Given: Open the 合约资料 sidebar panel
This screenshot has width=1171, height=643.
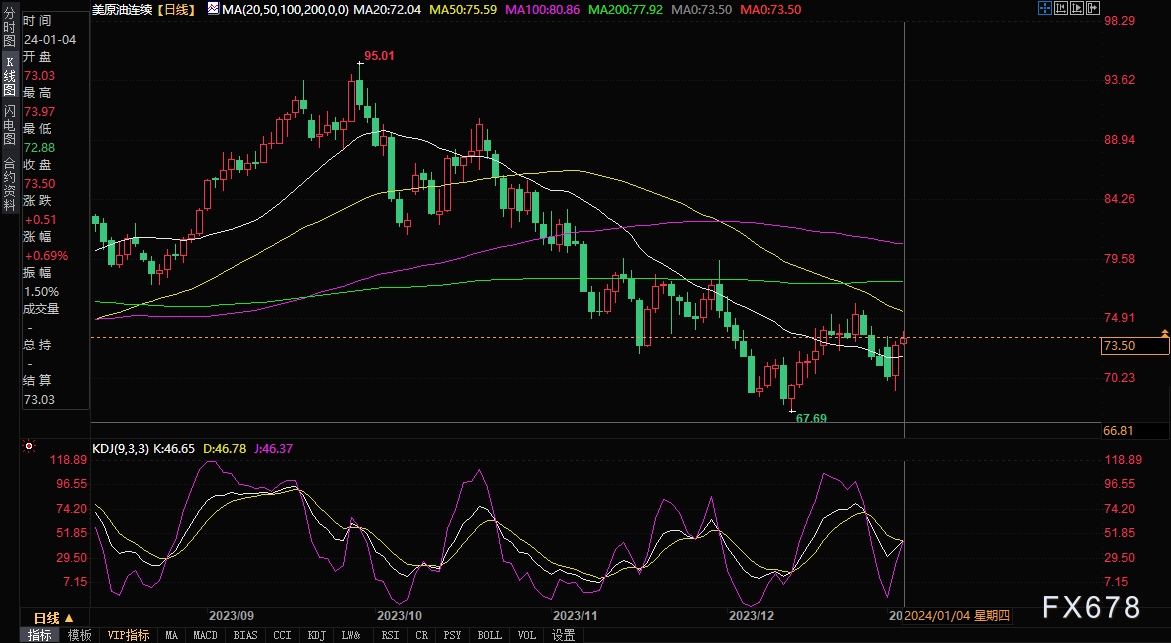Looking at the screenshot, I should click(10, 184).
